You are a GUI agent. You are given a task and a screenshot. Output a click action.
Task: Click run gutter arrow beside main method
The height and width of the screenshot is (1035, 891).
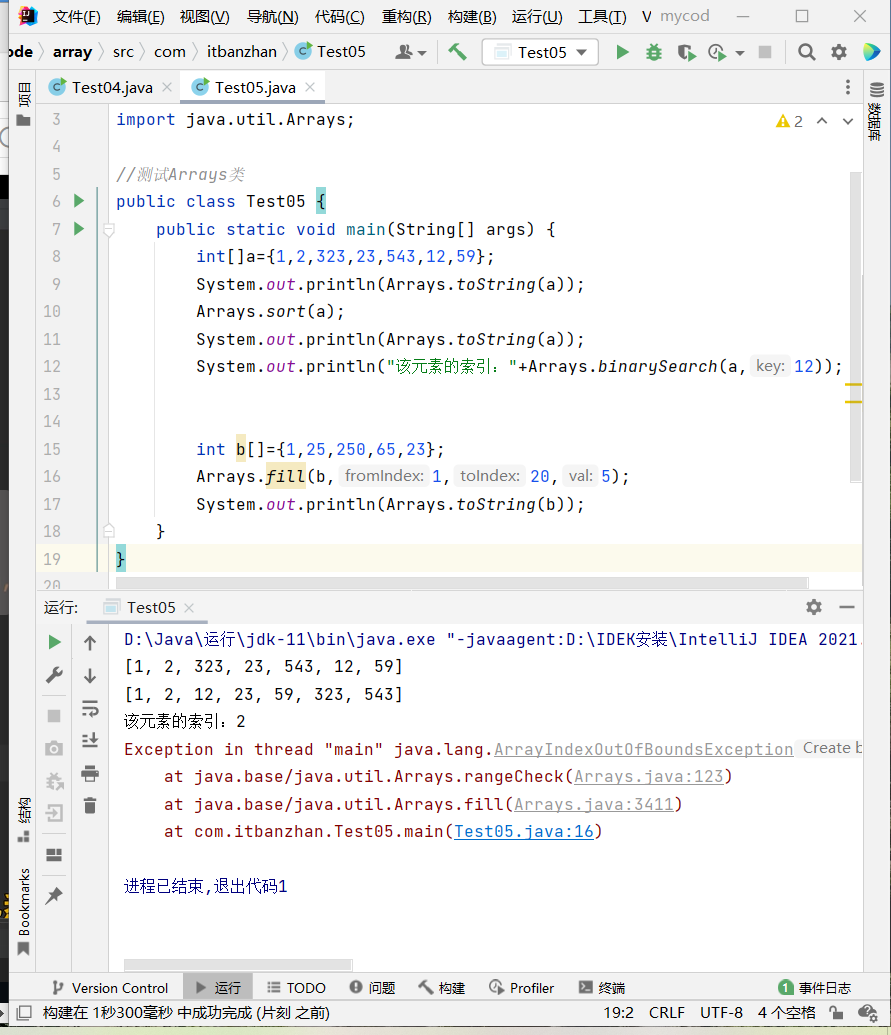coord(79,228)
